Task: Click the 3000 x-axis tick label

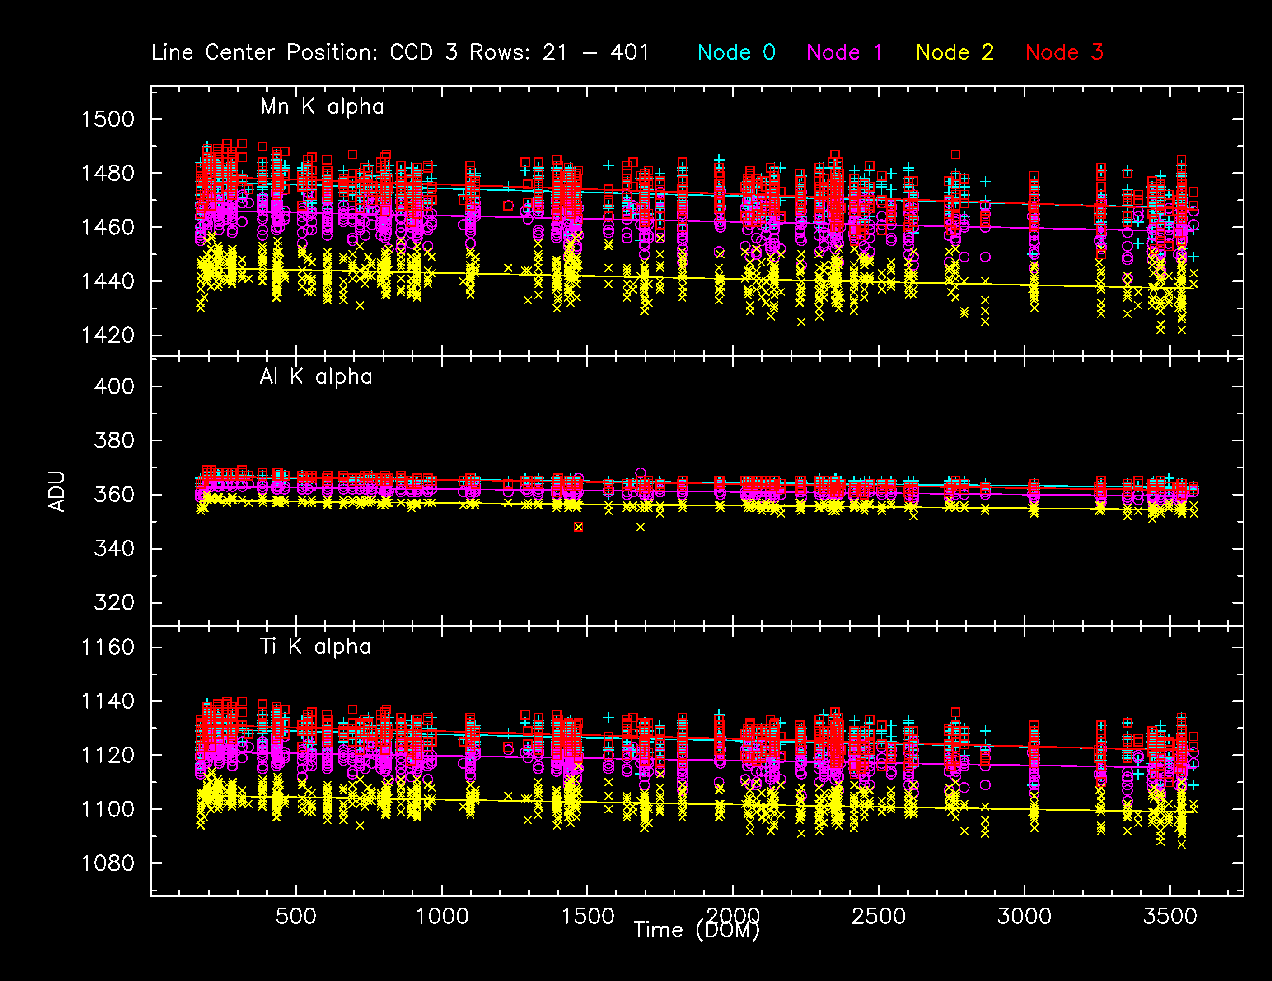Action: pyautogui.click(x=1025, y=917)
